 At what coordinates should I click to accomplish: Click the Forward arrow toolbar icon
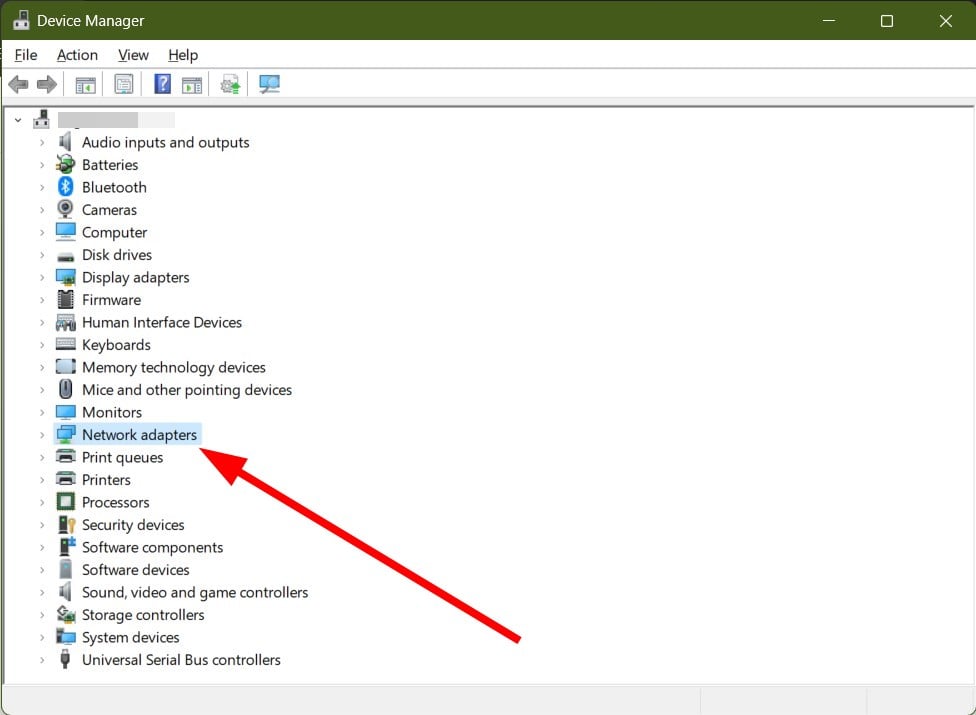point(47,84)
